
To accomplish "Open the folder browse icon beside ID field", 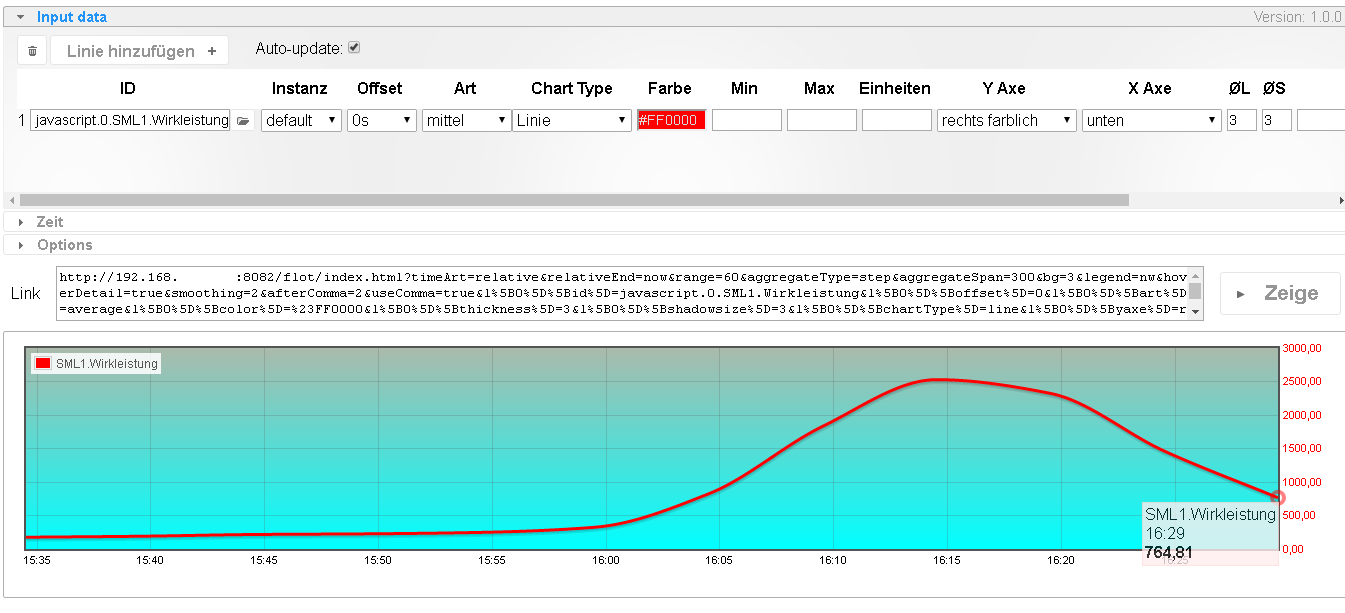I will pyautogui.click(x=243, y=121).
